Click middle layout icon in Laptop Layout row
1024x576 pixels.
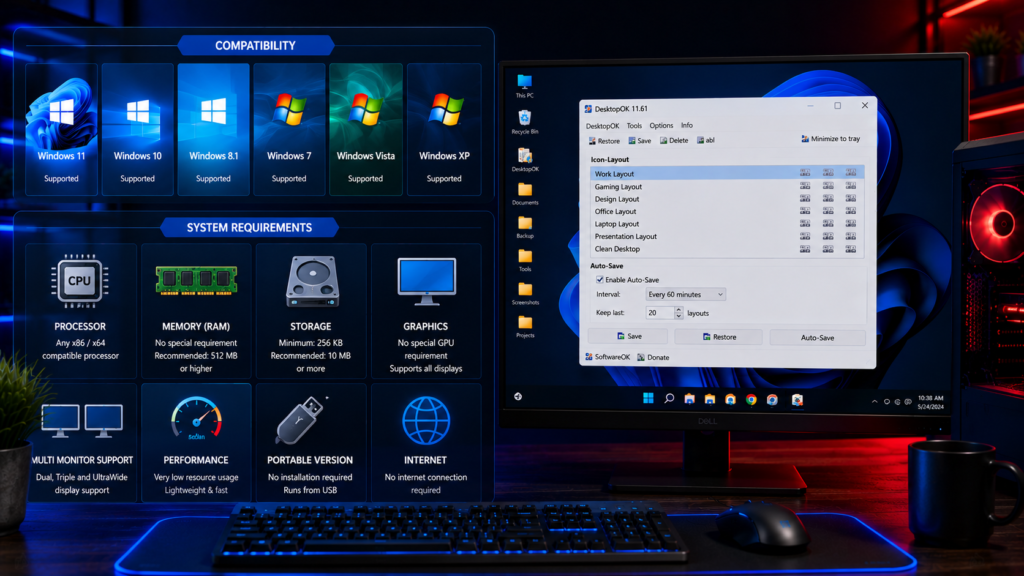pos(828,223)
